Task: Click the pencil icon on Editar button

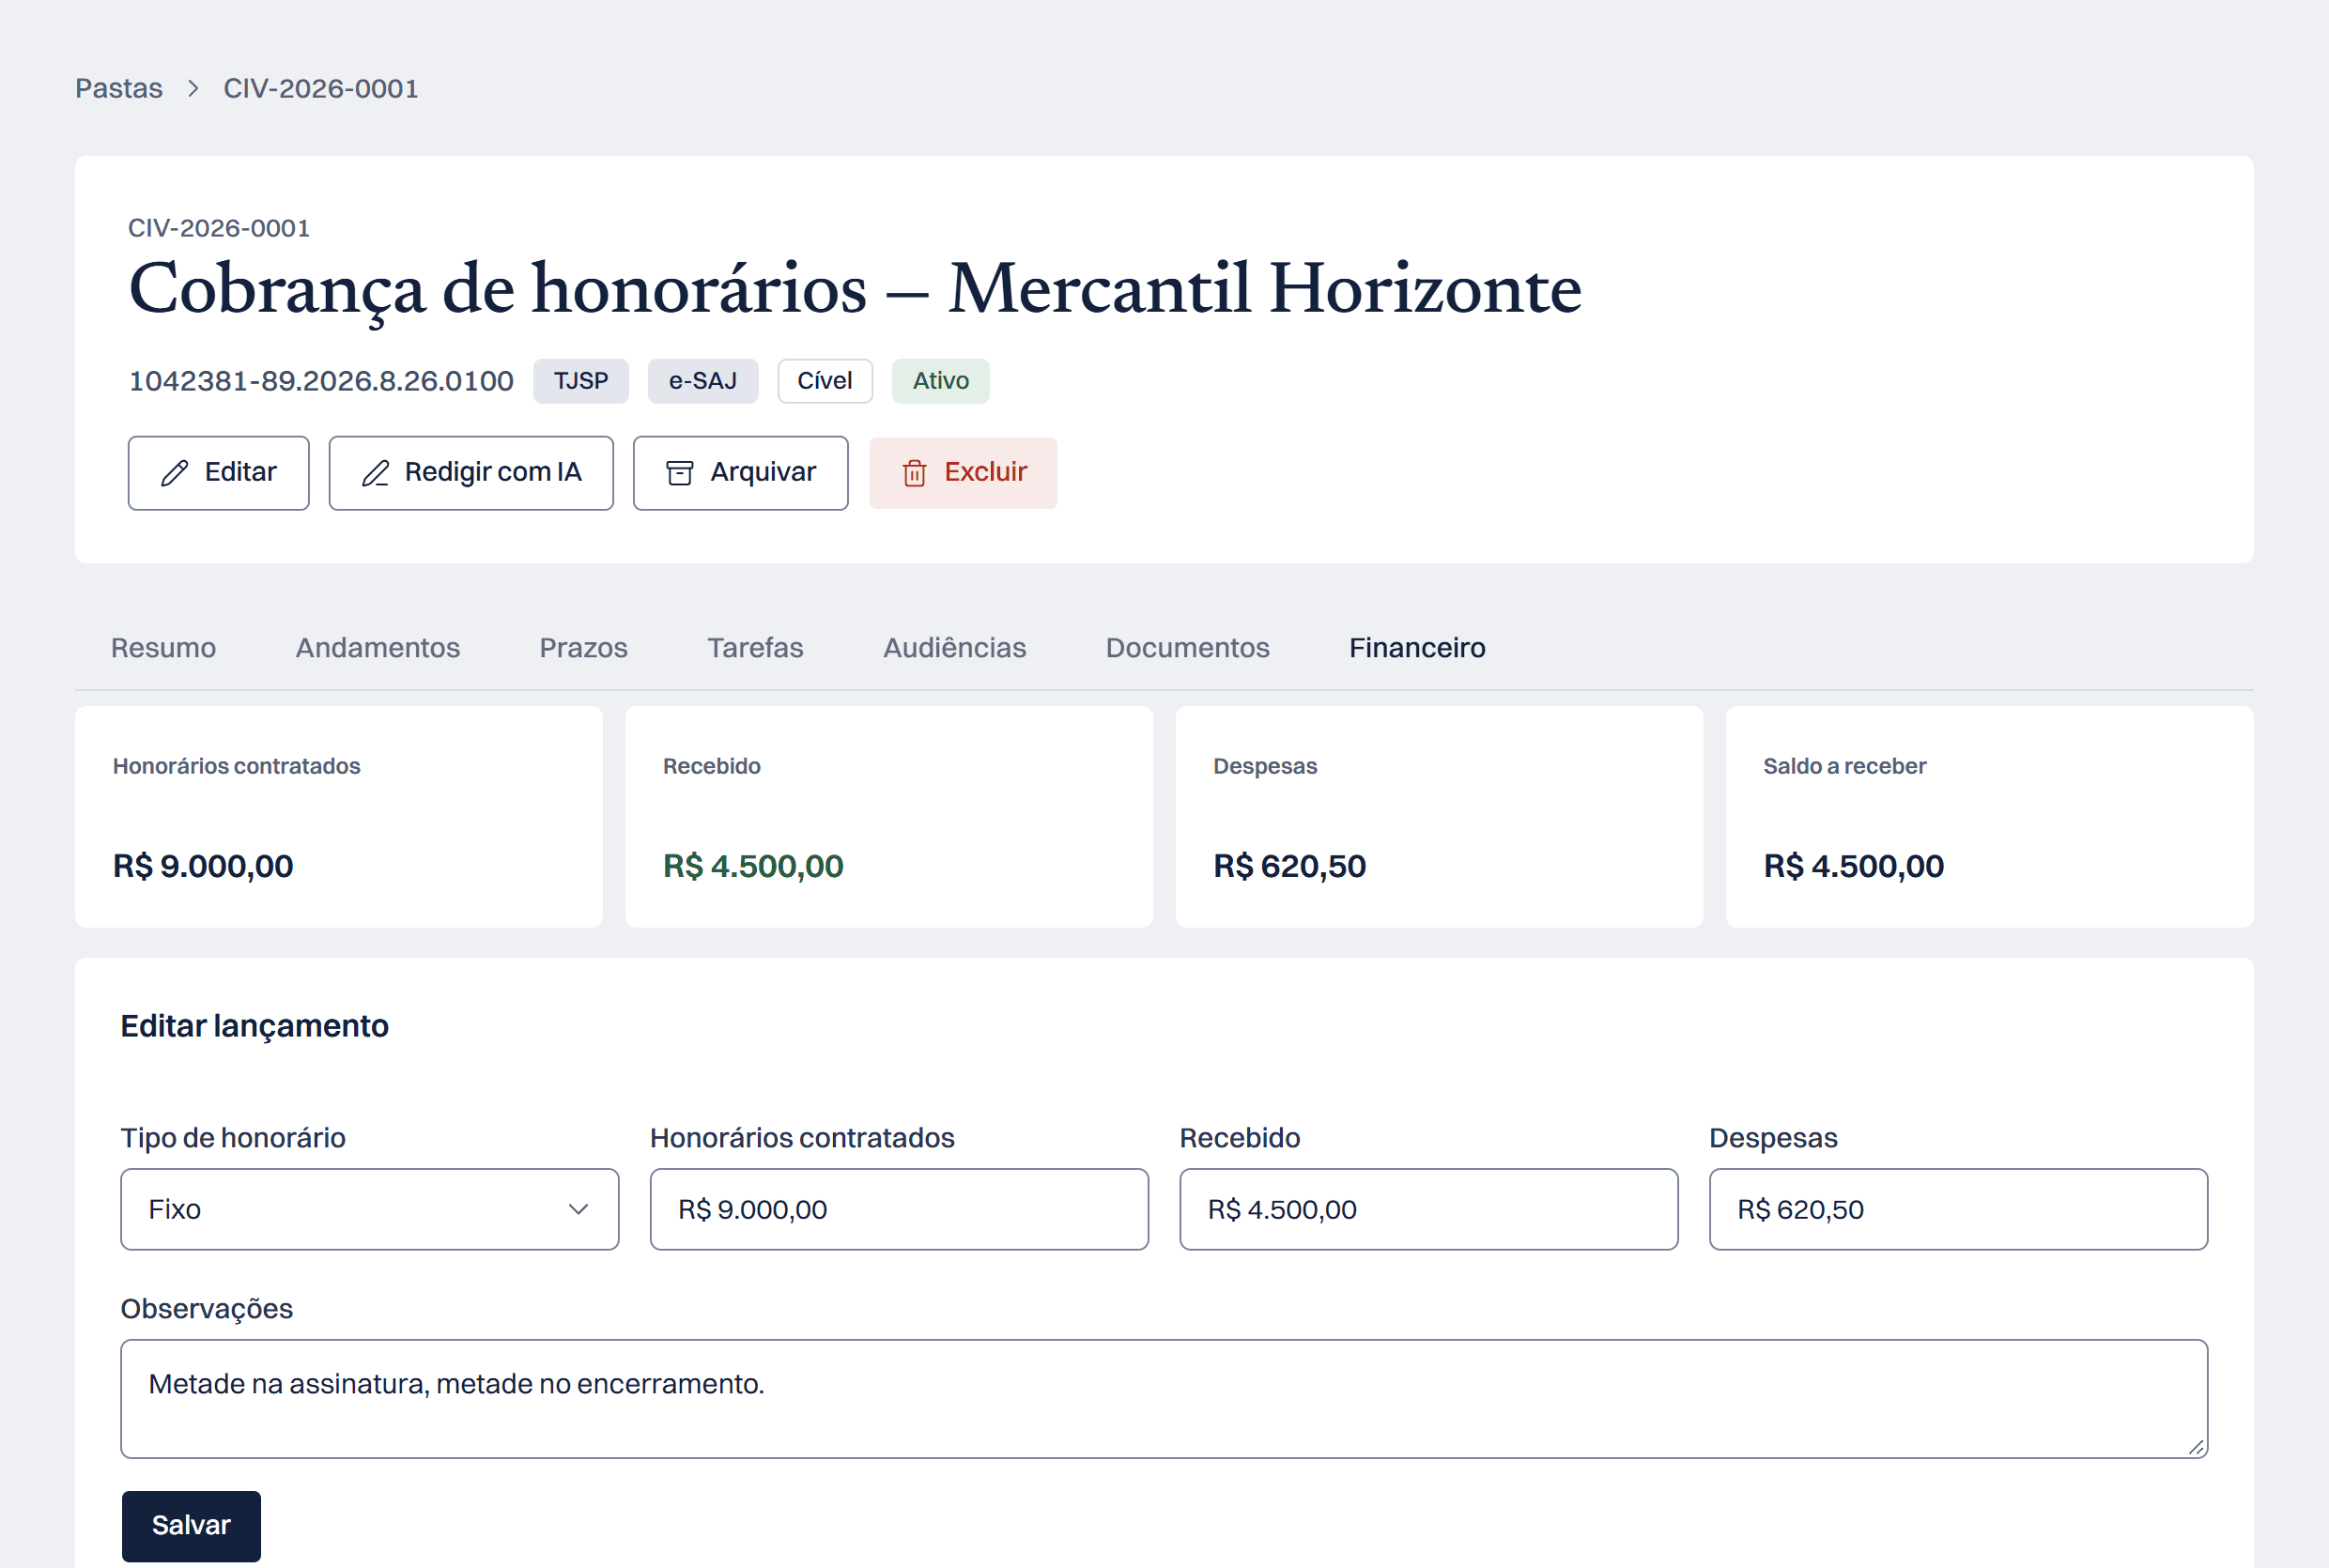Action: pyautogui.click(x=175, y=473)
